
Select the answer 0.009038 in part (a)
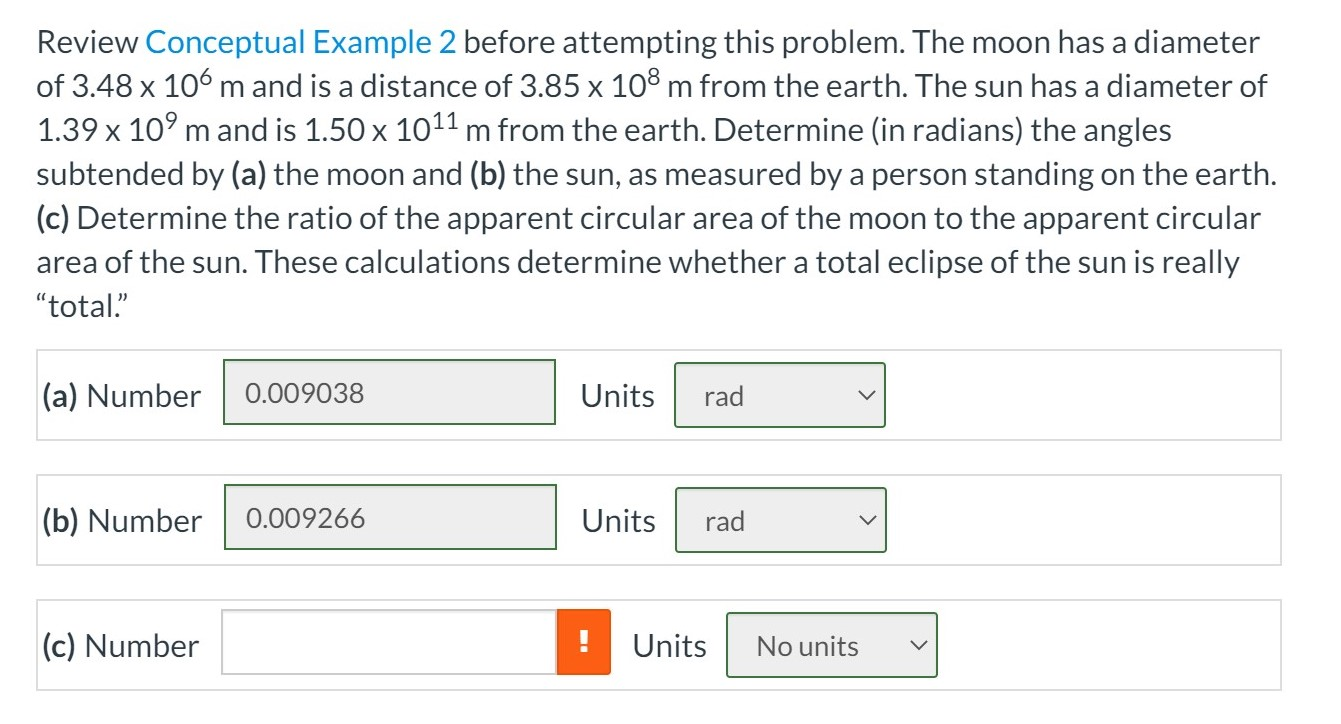pos(390,392)
